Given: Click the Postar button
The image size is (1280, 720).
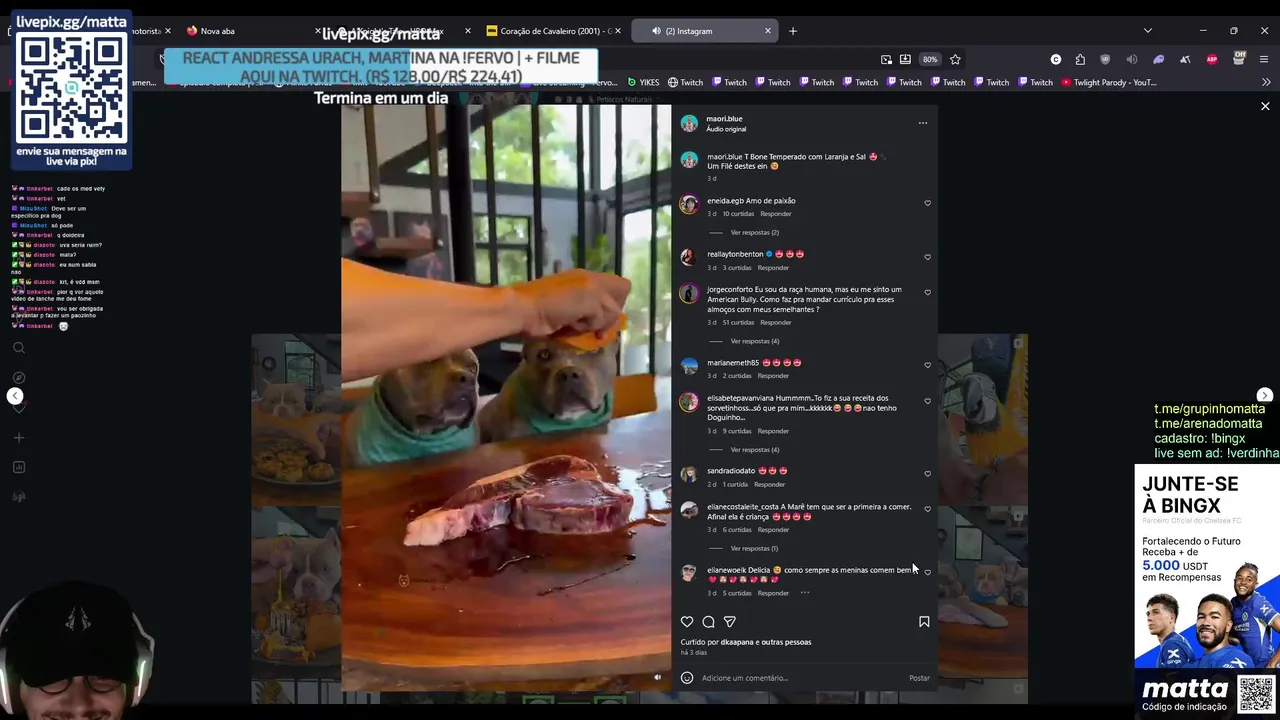Looking at the screenshot, I should click(919, 678).
